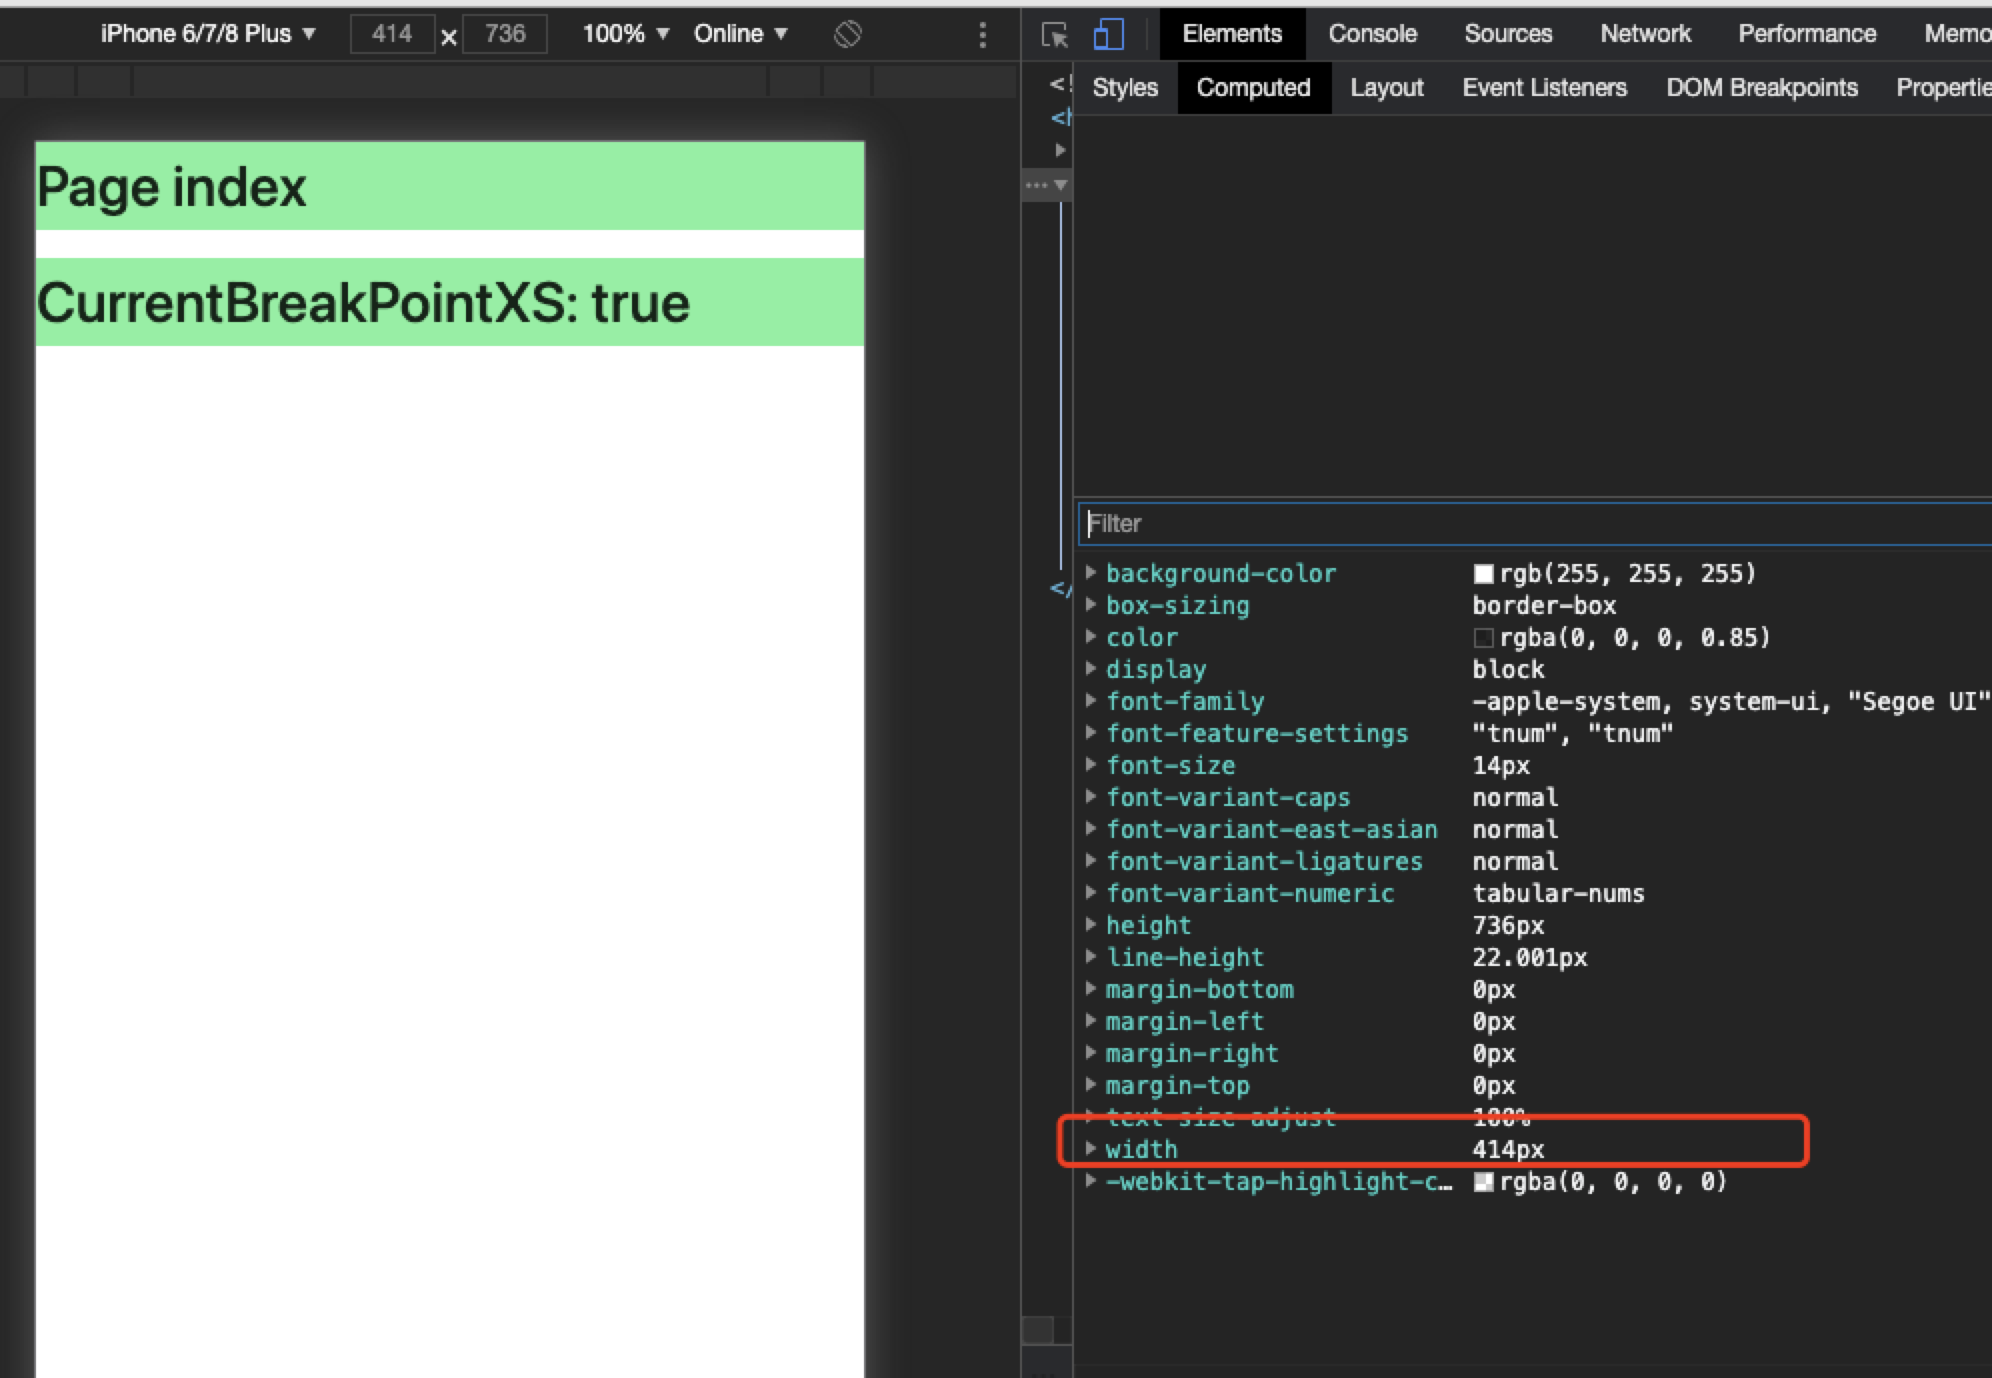This screenshot has height=1378, width=1992.
Task: Click the white background-color swatch
Action: click(x=1483, y=573)
